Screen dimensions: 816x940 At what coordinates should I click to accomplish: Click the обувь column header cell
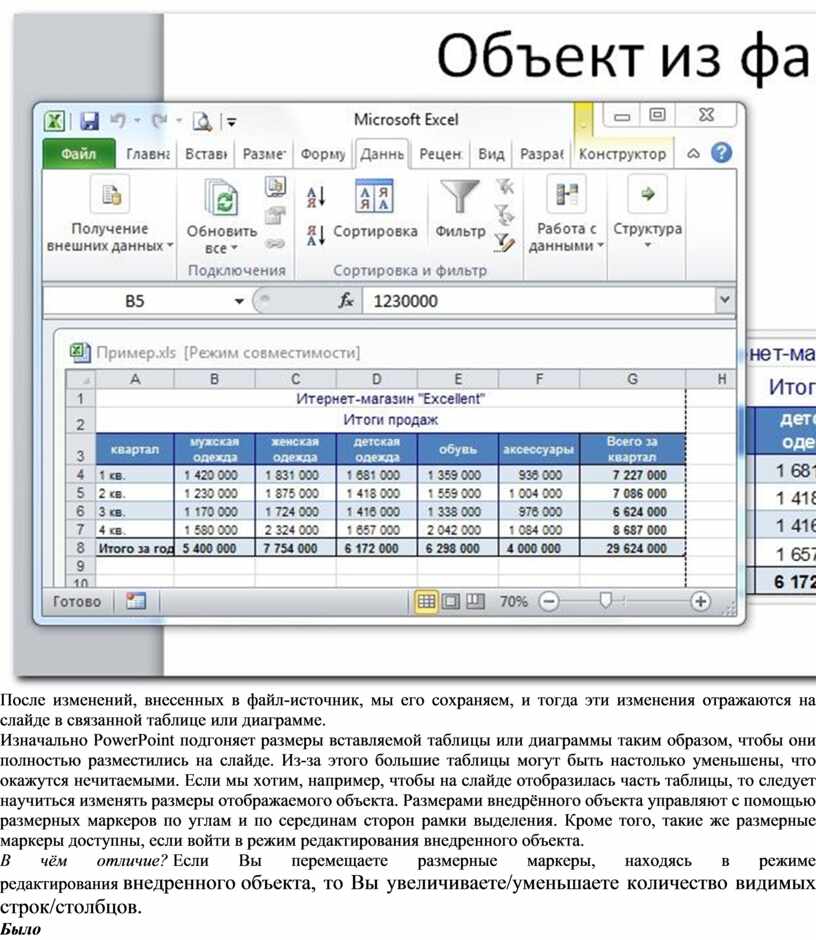pyautogui.click(x=458, y=449)
